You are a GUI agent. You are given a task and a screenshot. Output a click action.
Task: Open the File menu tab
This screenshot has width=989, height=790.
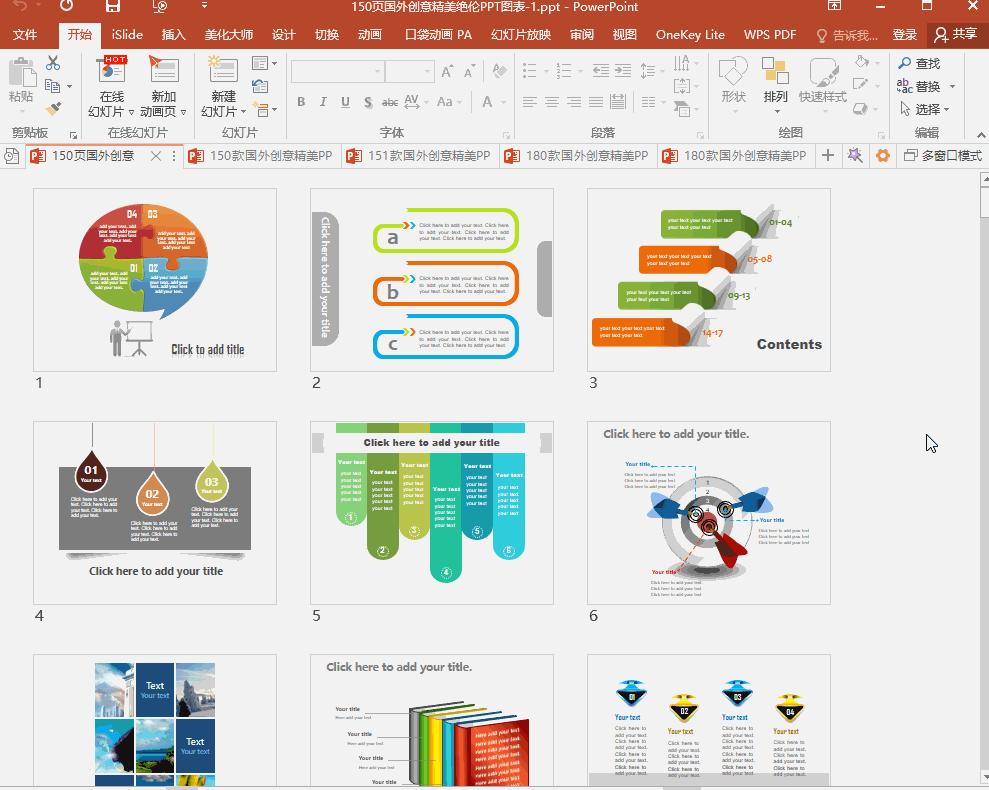25,35
